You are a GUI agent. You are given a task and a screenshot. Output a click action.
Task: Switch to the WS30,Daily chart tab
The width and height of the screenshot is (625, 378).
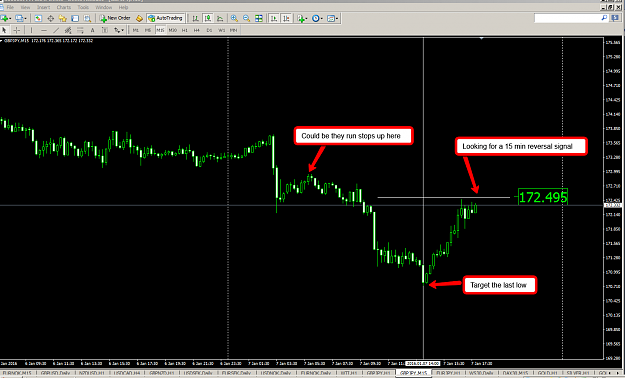click(x=481, y=374)
